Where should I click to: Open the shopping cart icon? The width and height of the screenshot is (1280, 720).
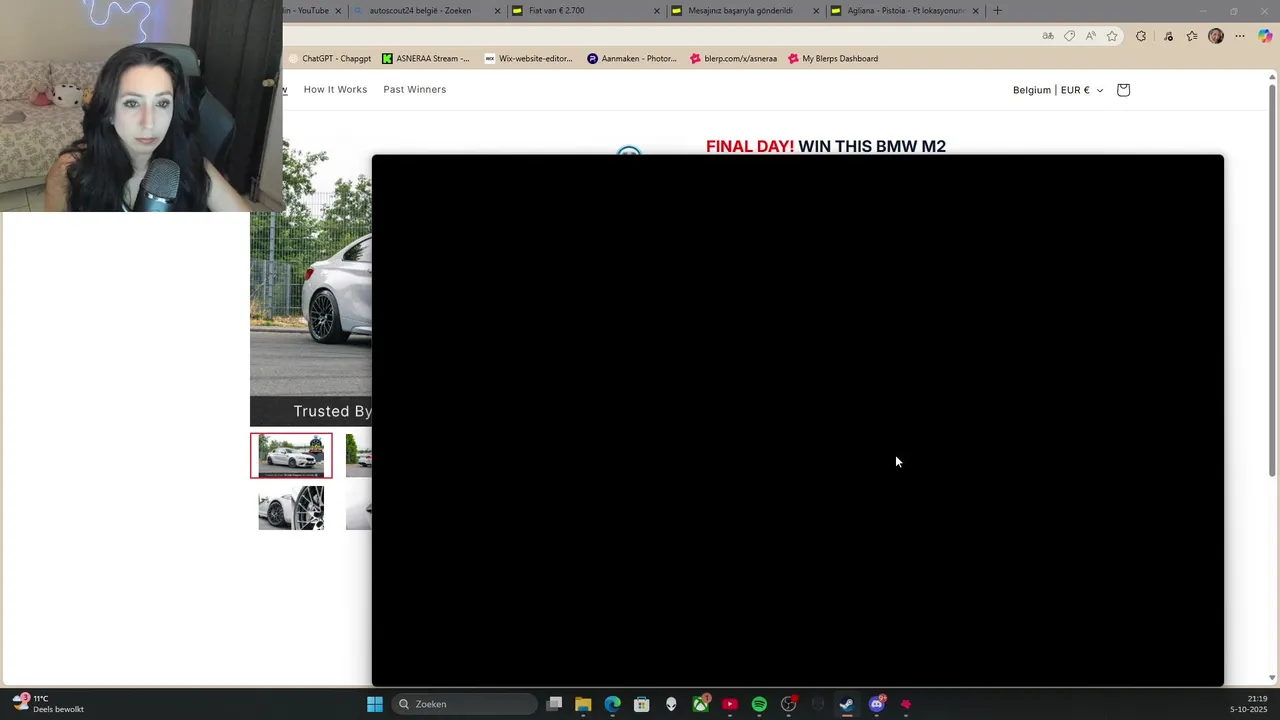coord(1123,90)
